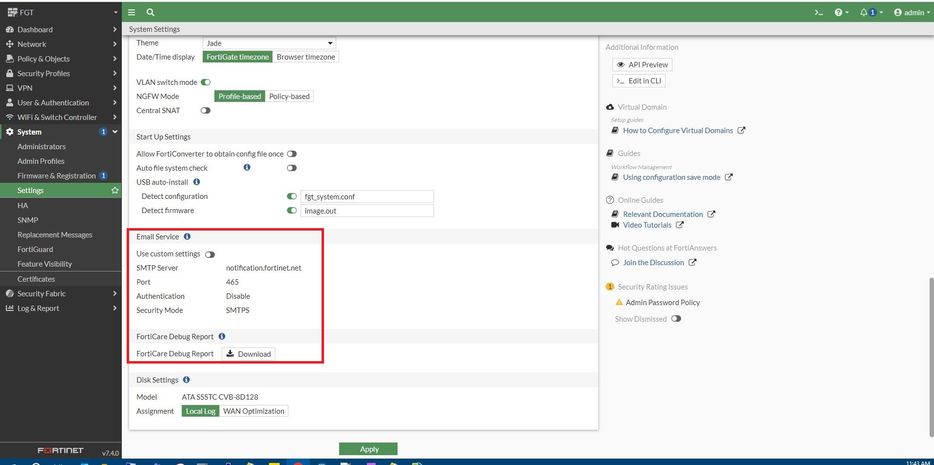The image size is (934, 465).
Task: Toggle Show Dismissed switch
Action: 675,319
